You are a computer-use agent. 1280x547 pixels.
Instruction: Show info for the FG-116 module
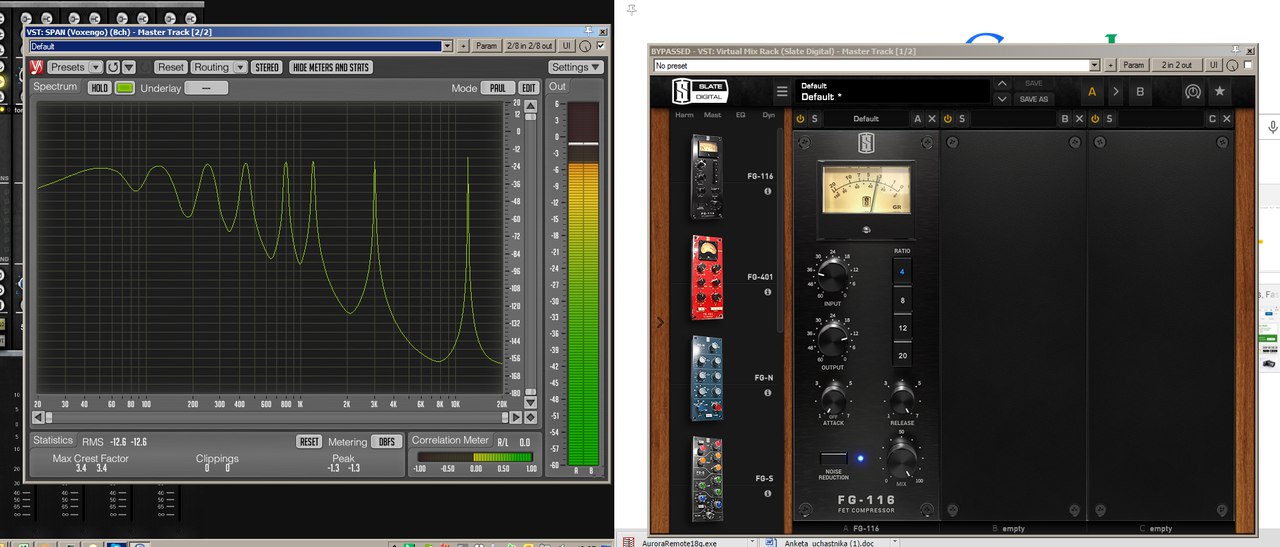[768, 191]
